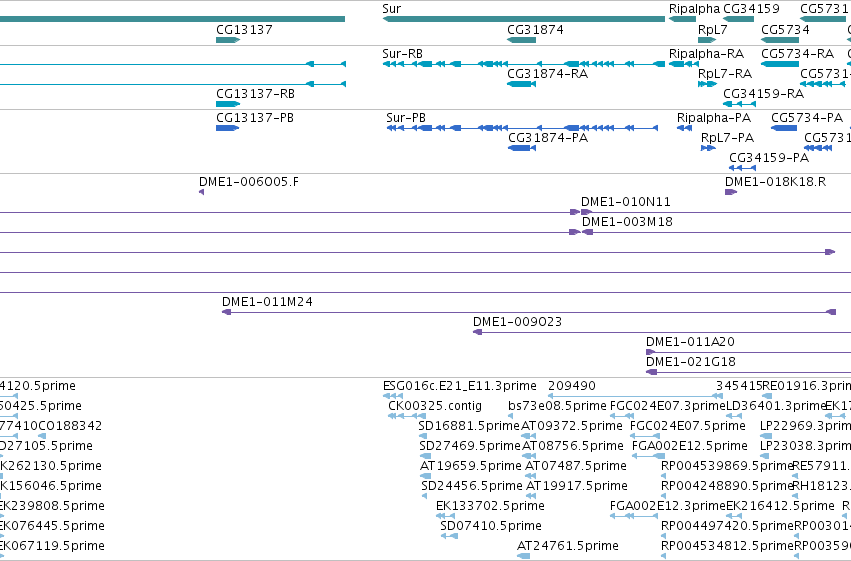Select the DME1-006O05.F clone label
This screenshot has width=851, height=561.
pyautogui.click(x=249, y=182)
